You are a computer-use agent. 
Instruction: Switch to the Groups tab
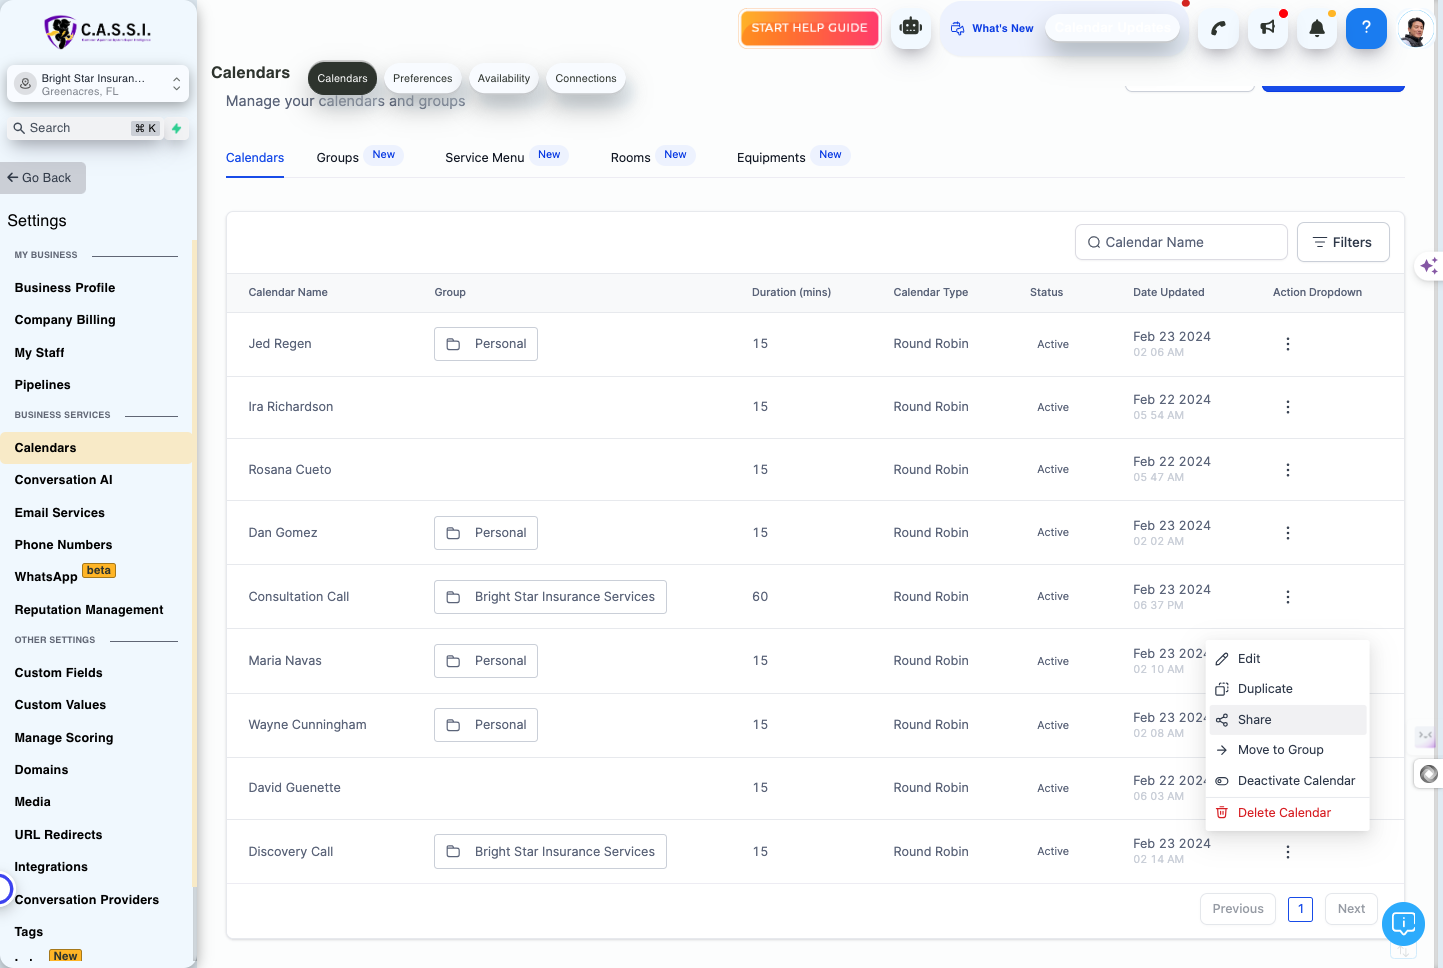[x=338, y=158]
